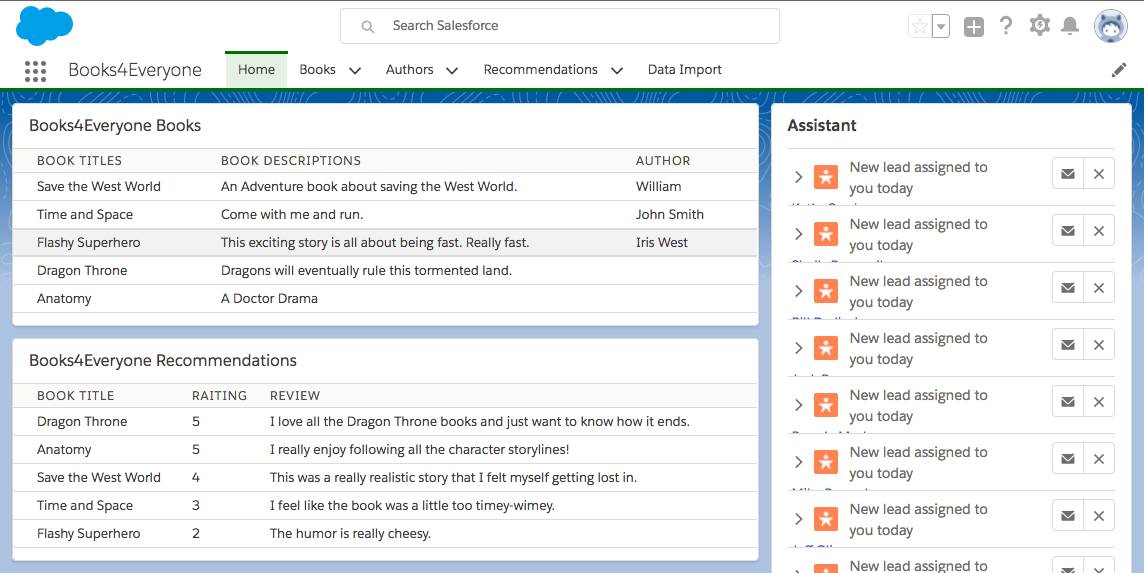
Task: Dismiss the second Assistant lead notification
Action: click(1099, 231)
